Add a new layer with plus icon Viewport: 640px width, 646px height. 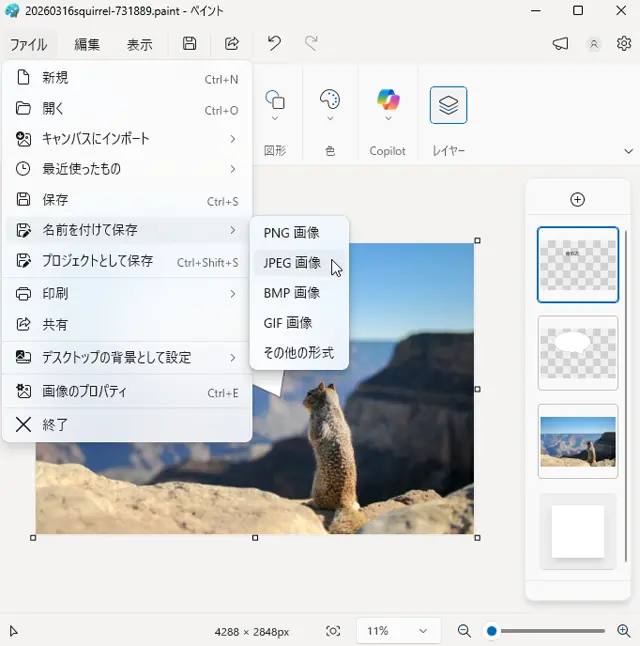coord(577,199)
